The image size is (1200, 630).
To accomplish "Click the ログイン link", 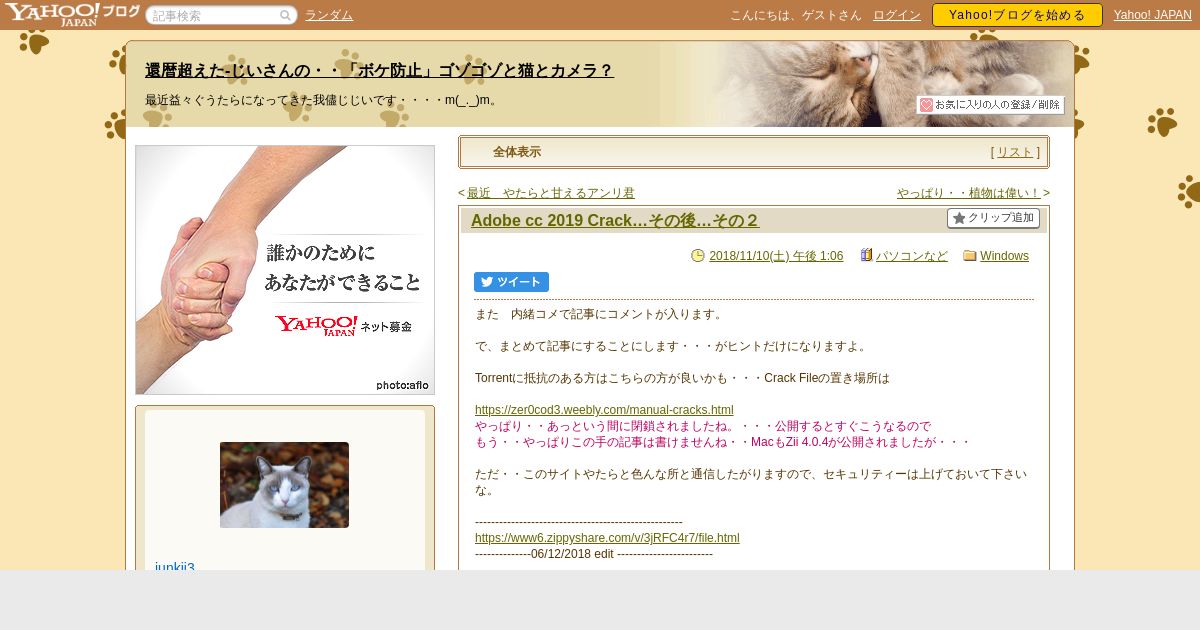I will point(897,15).
